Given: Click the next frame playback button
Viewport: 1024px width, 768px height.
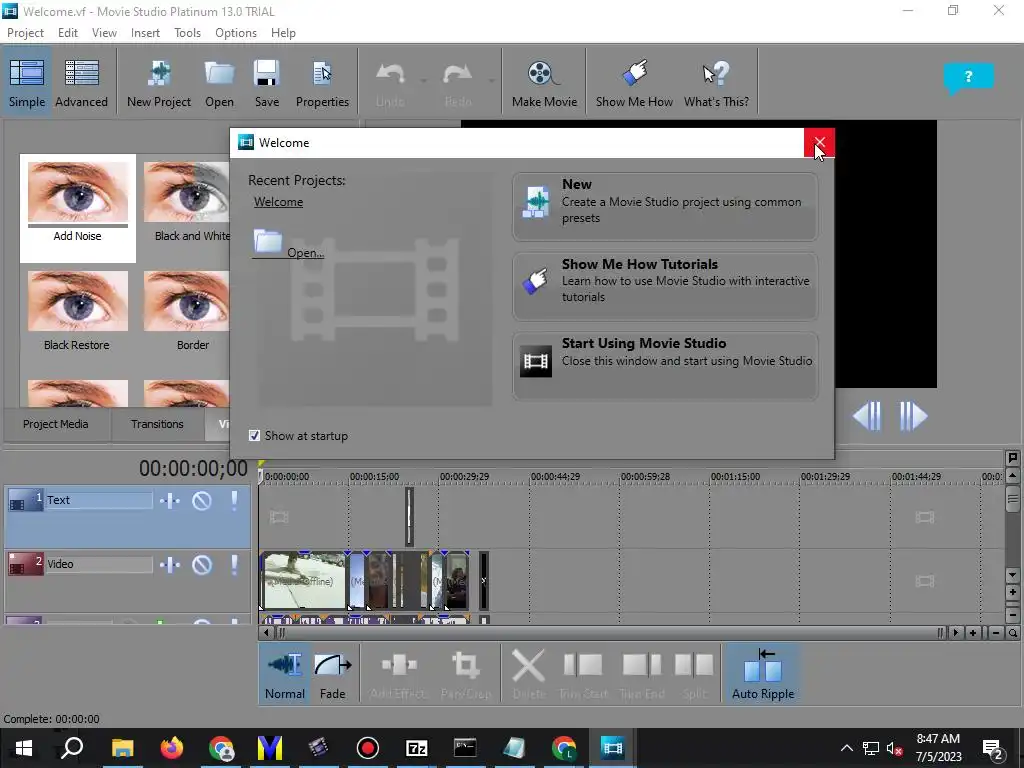Looking at the screenshot, I should (913, 416).
